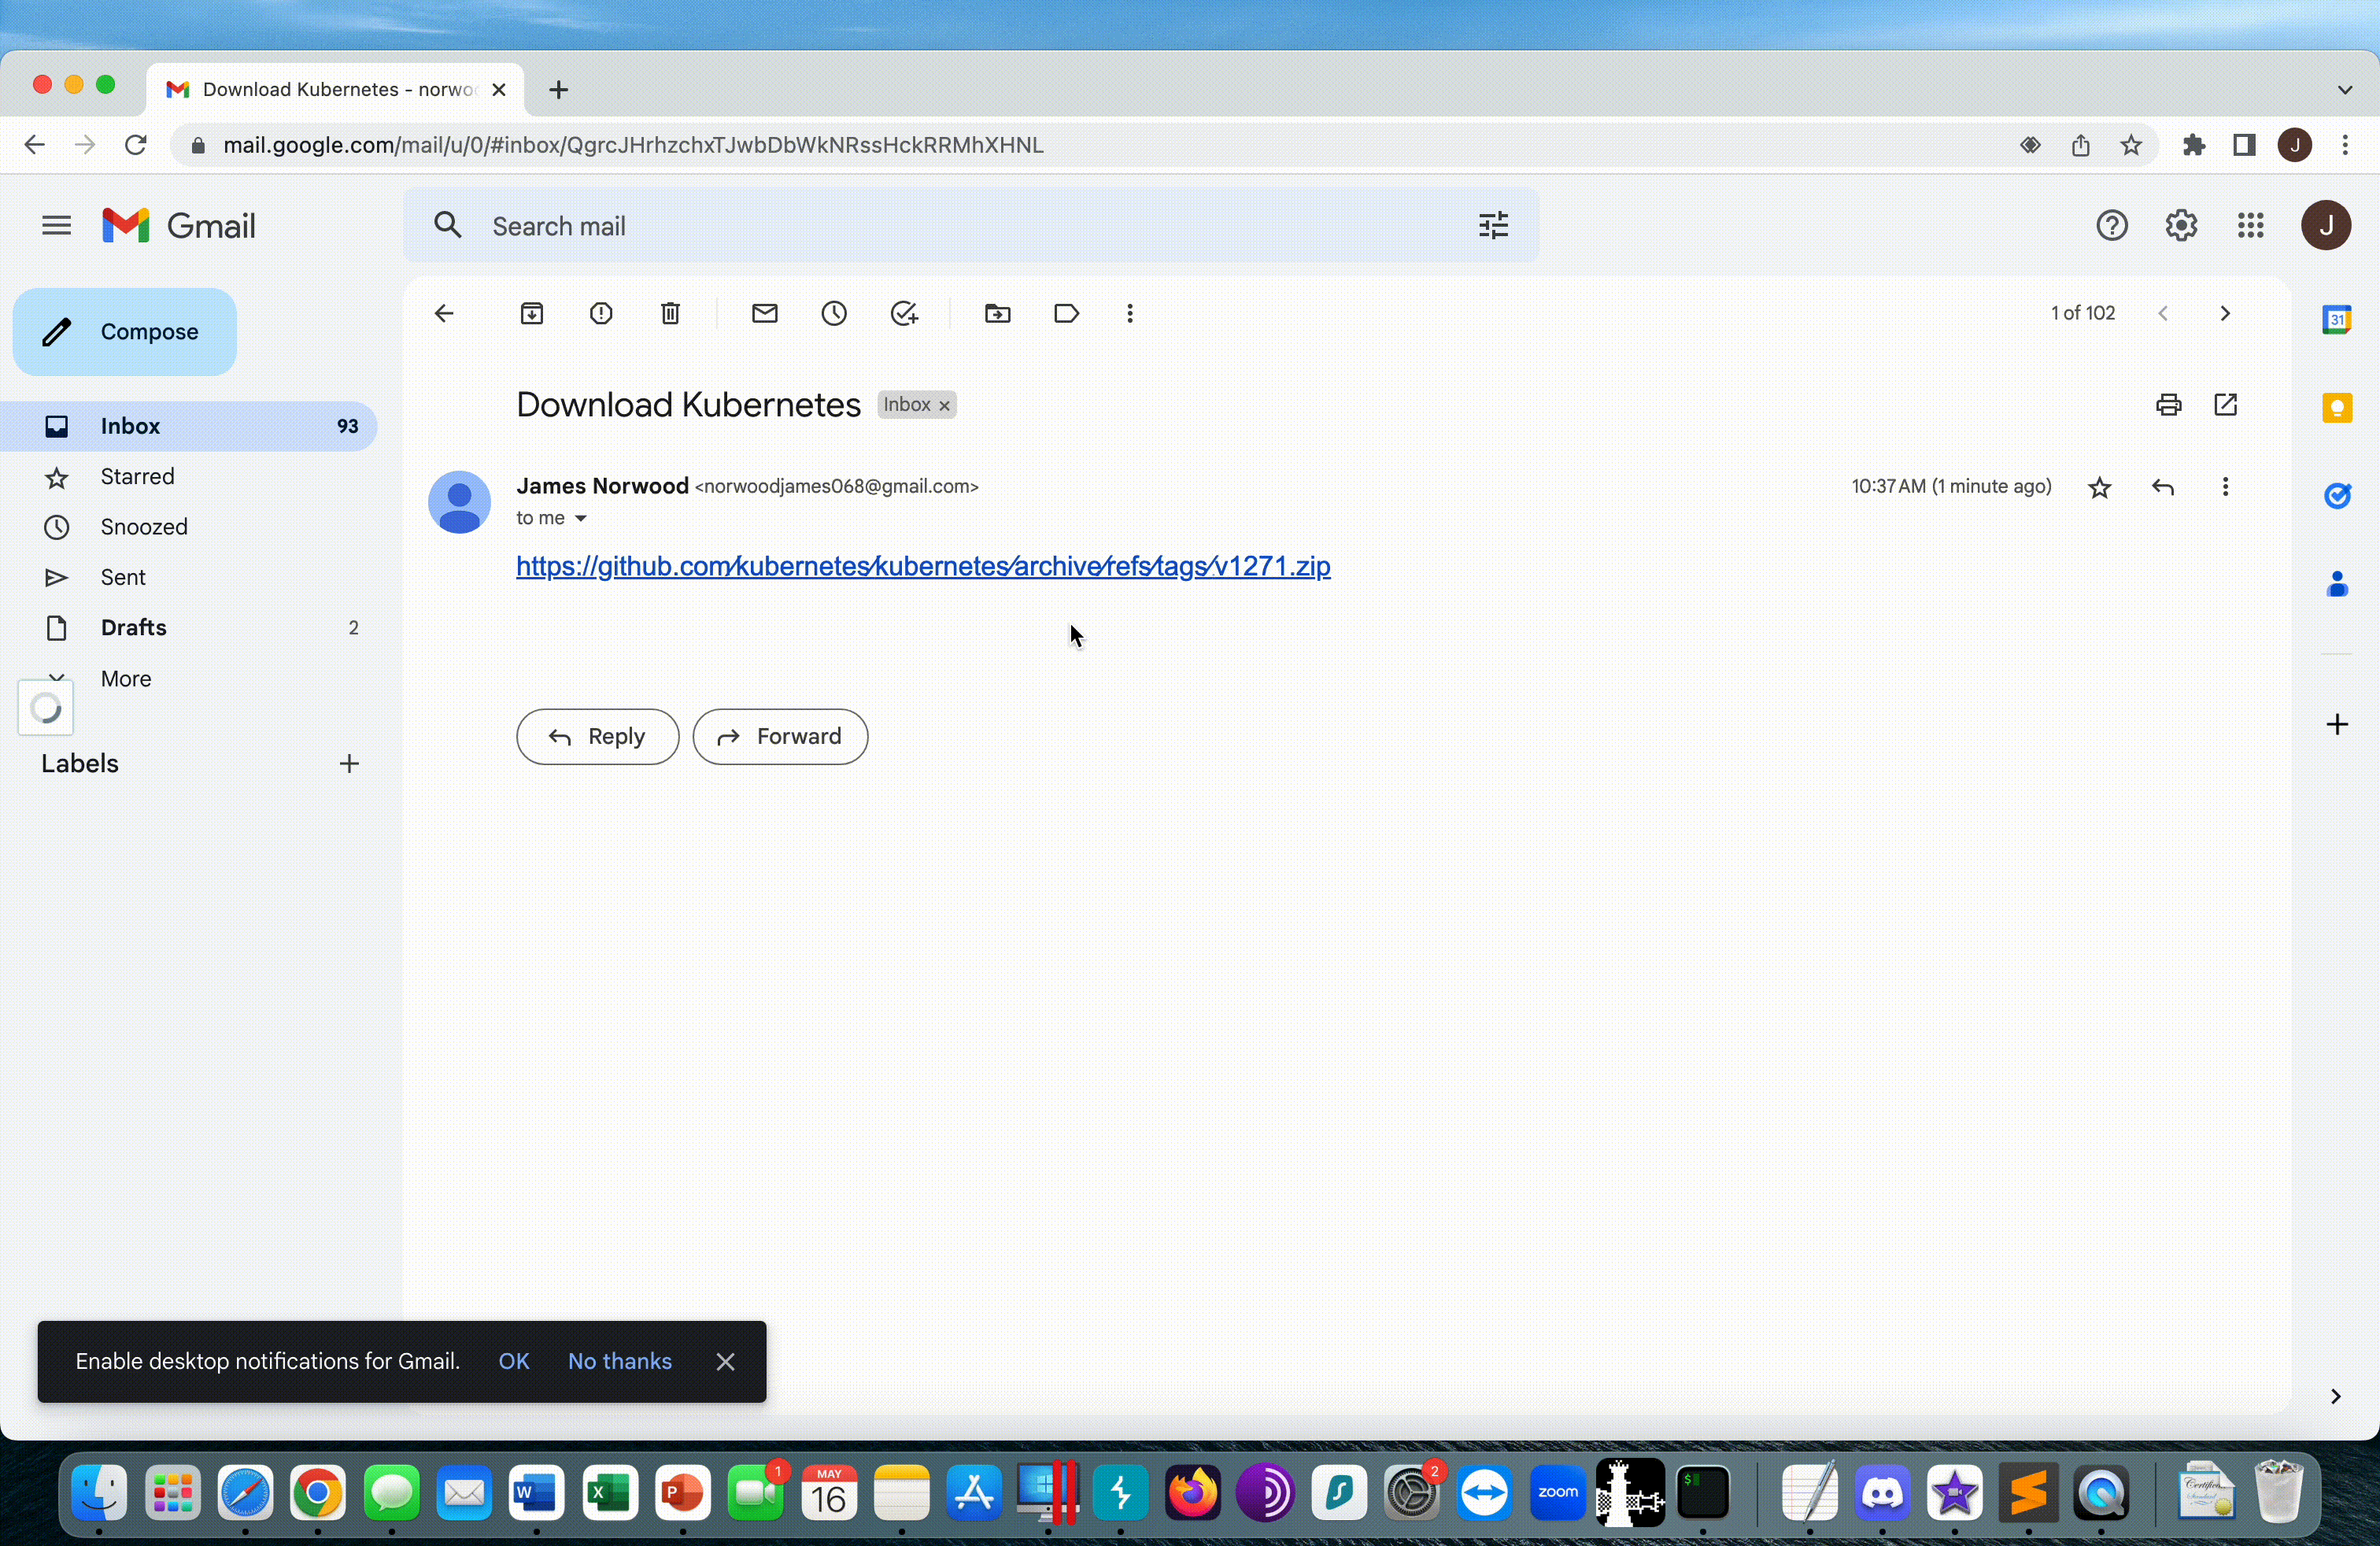Screen dimensions: 2380x1546
Task: Archive the email
Action: click(532, 313)
